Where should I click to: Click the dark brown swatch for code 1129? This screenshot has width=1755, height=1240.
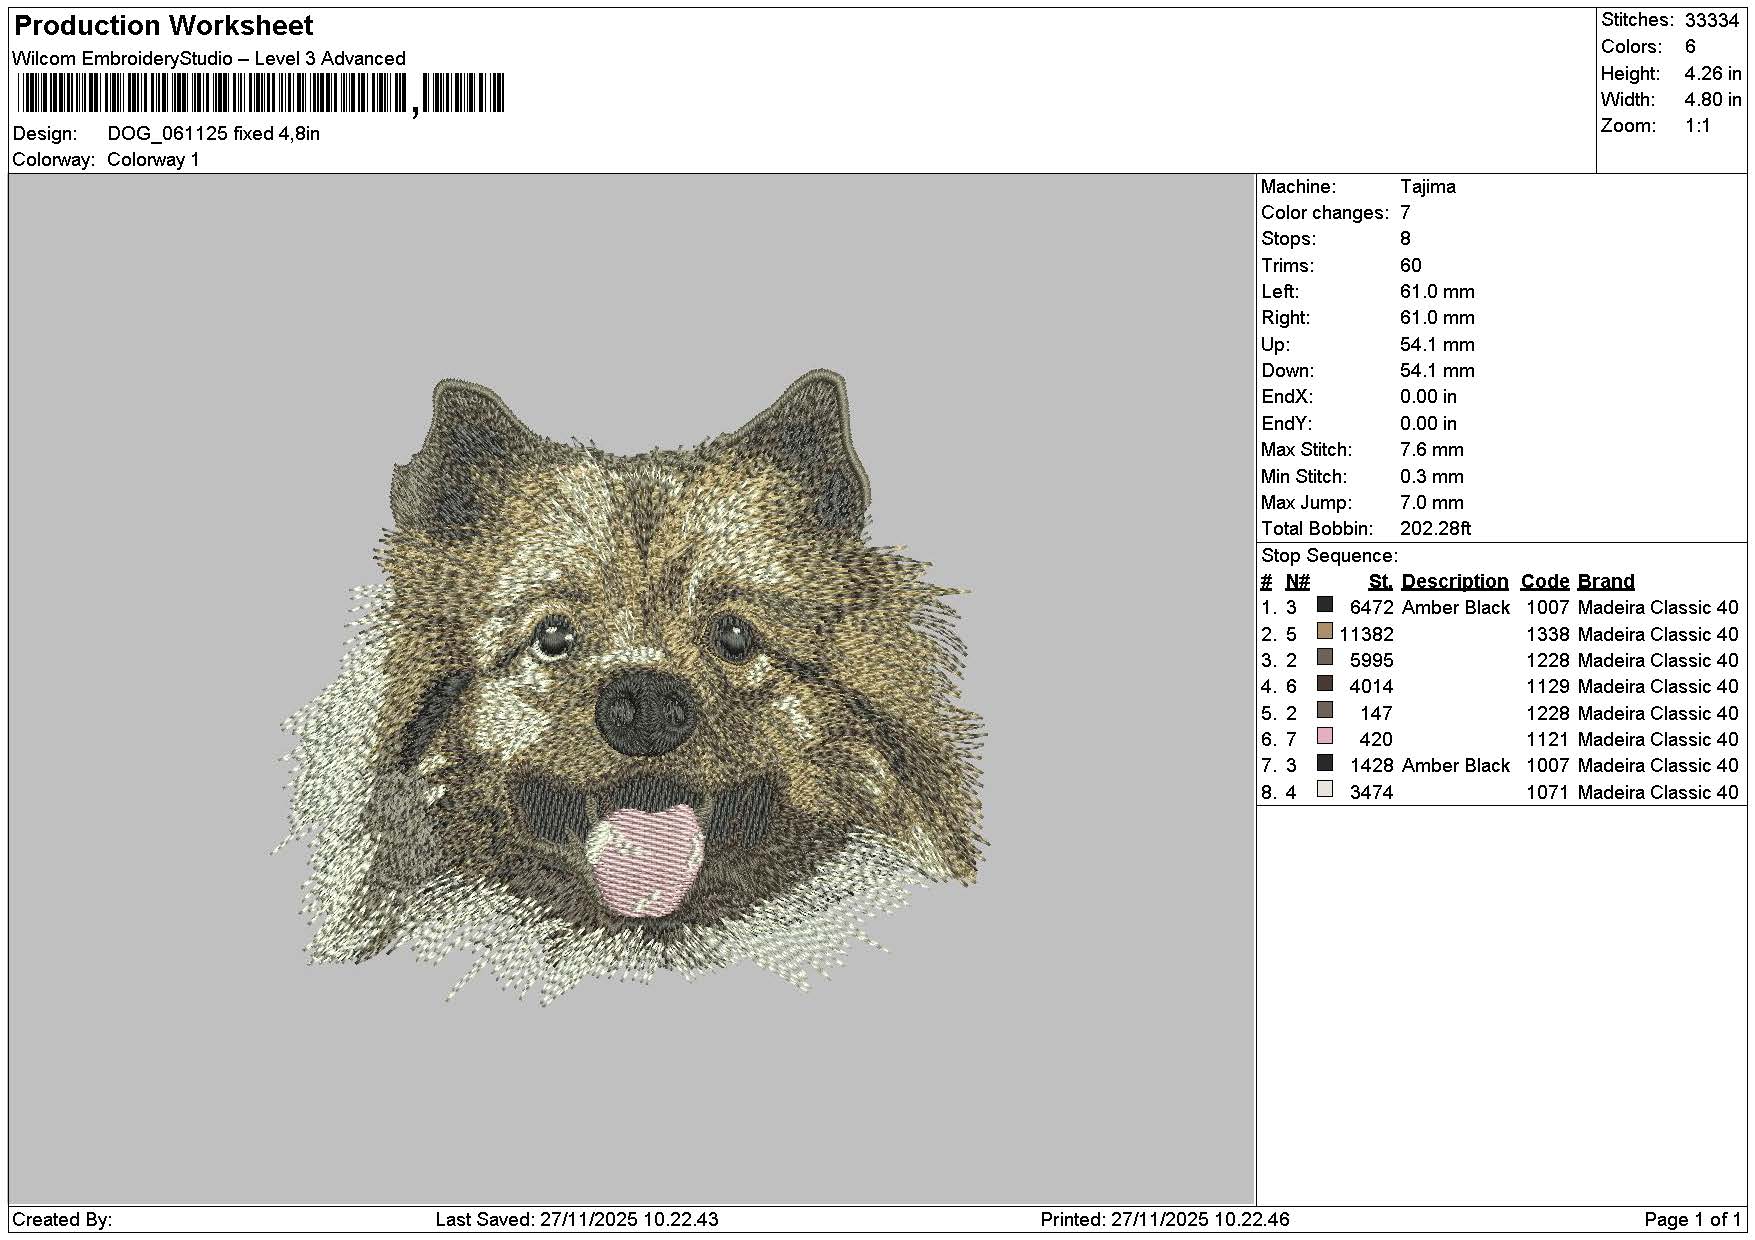point(1325,684)
